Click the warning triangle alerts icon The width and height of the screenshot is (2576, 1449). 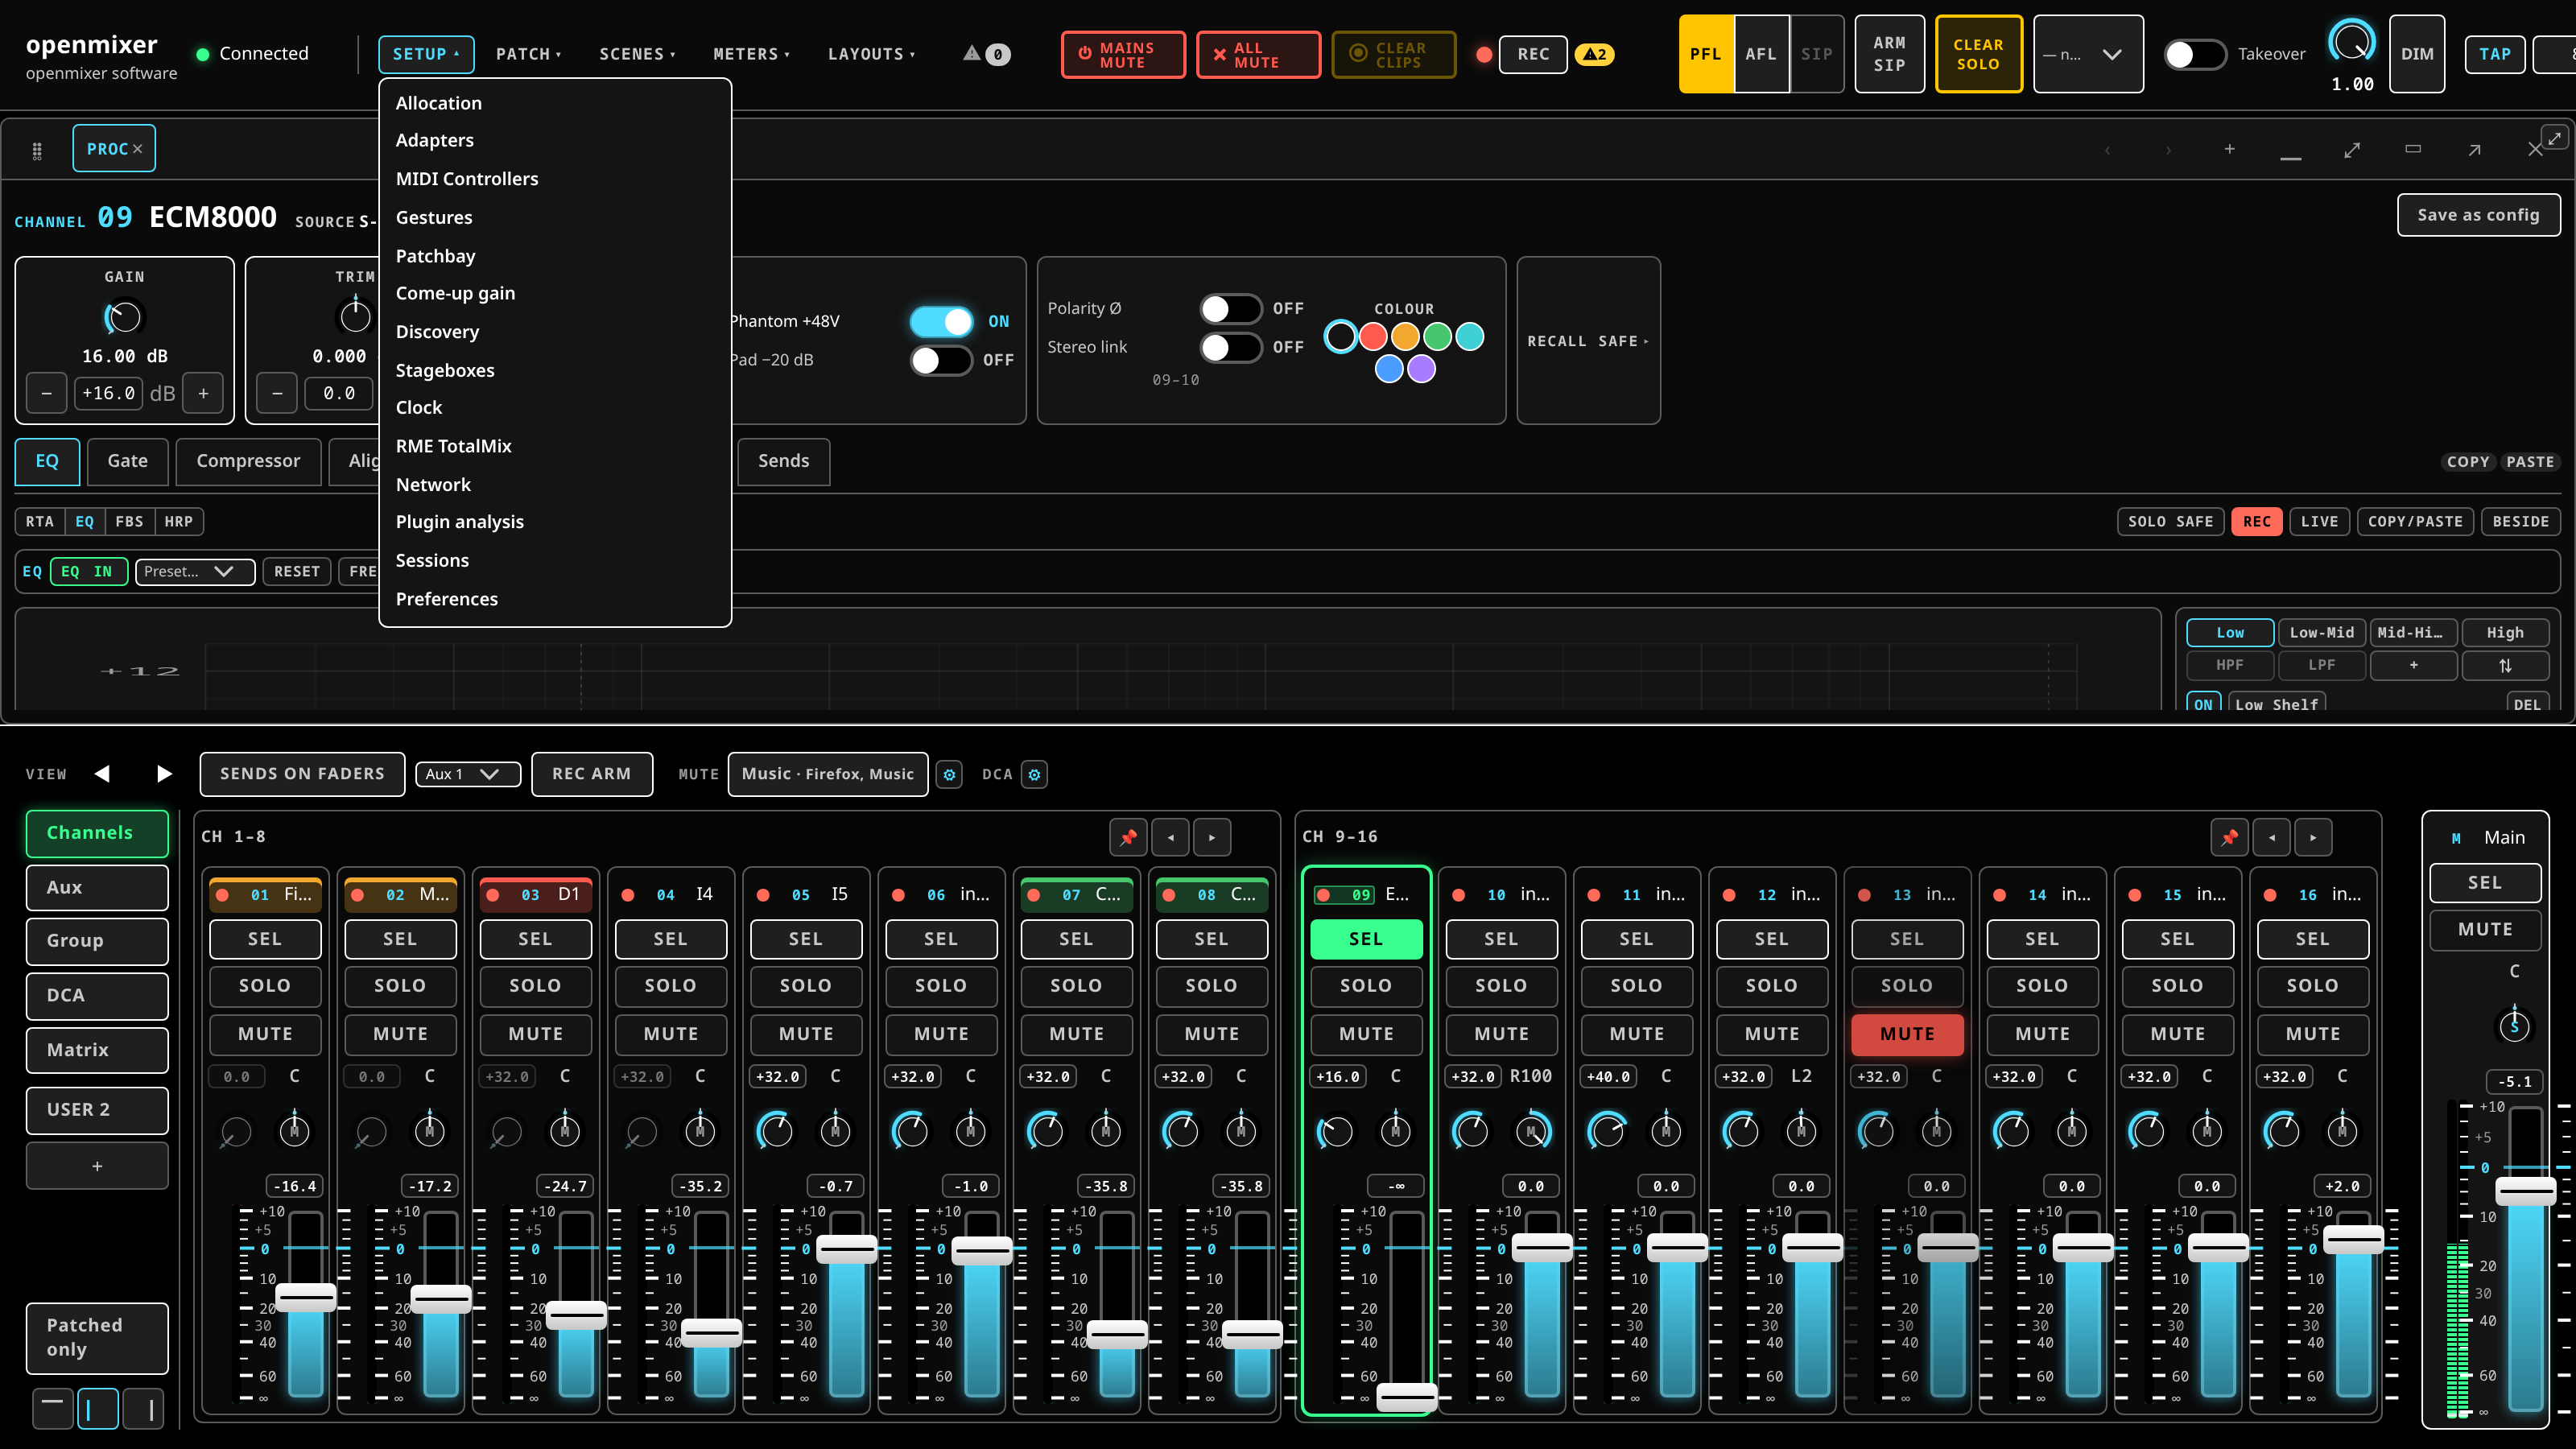pos(971,54)
